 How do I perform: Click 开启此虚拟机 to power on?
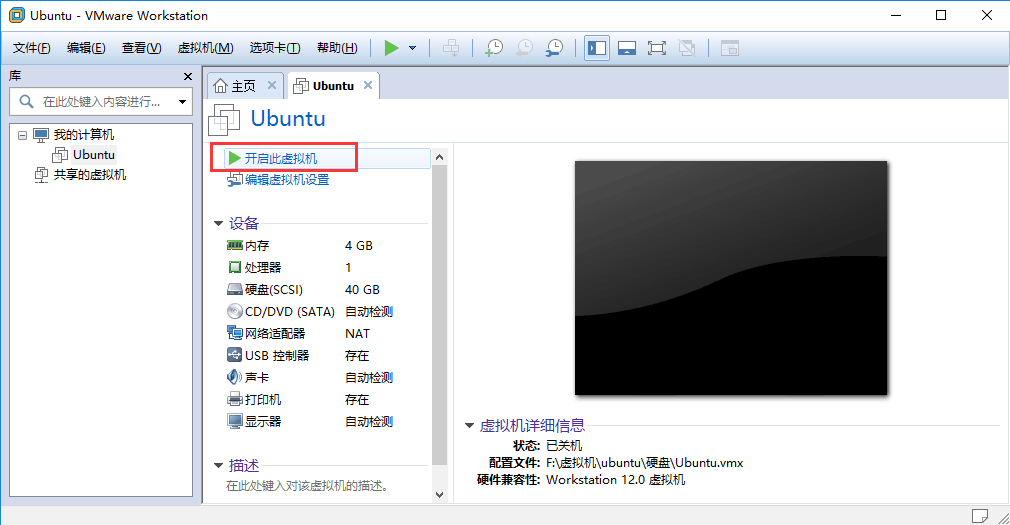pyautogui.click(x=281, y=158)
